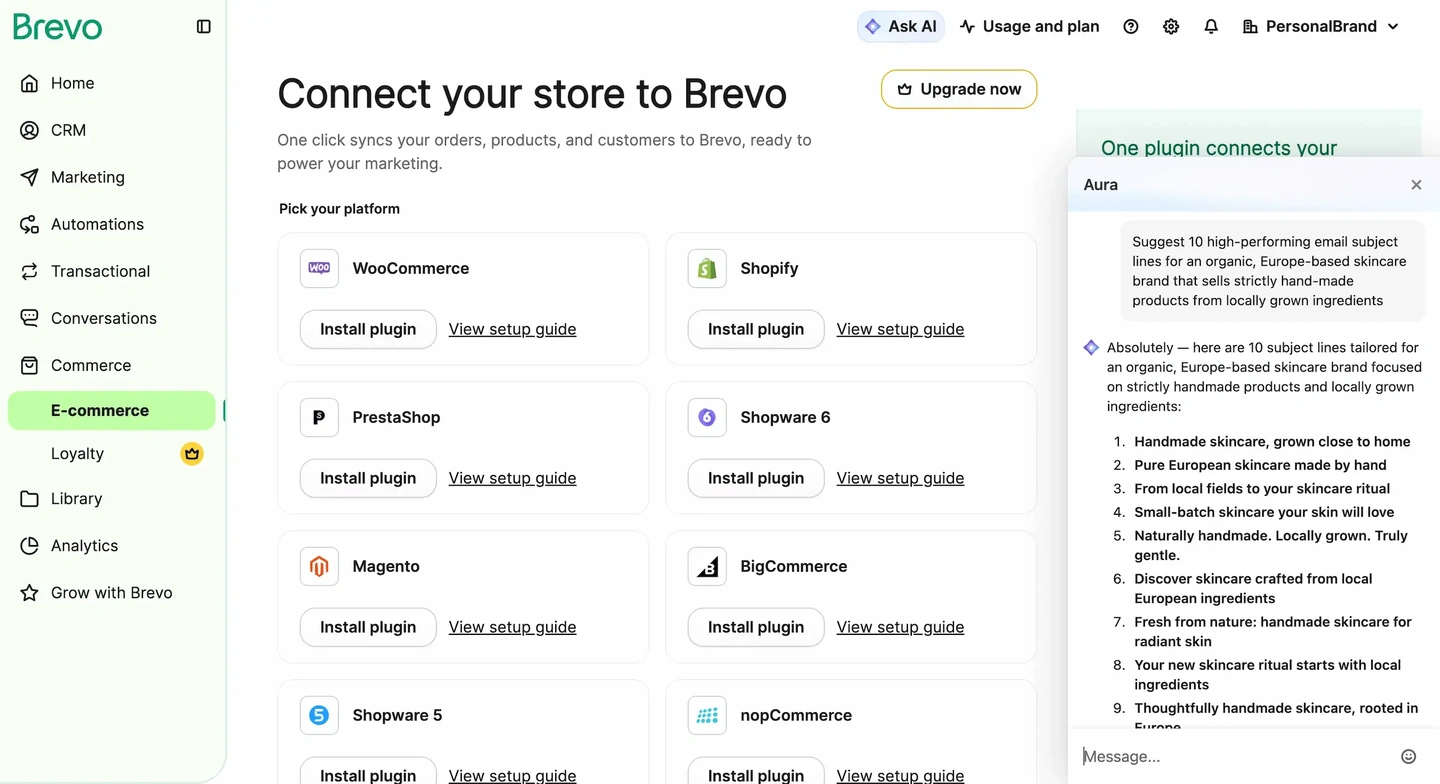Install the Magento plugin
This screenshot has width=1440, height=784.
368,627
